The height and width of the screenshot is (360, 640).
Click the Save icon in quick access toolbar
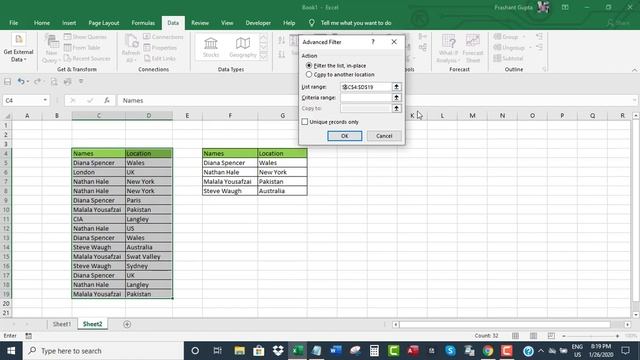coord(7,82)
